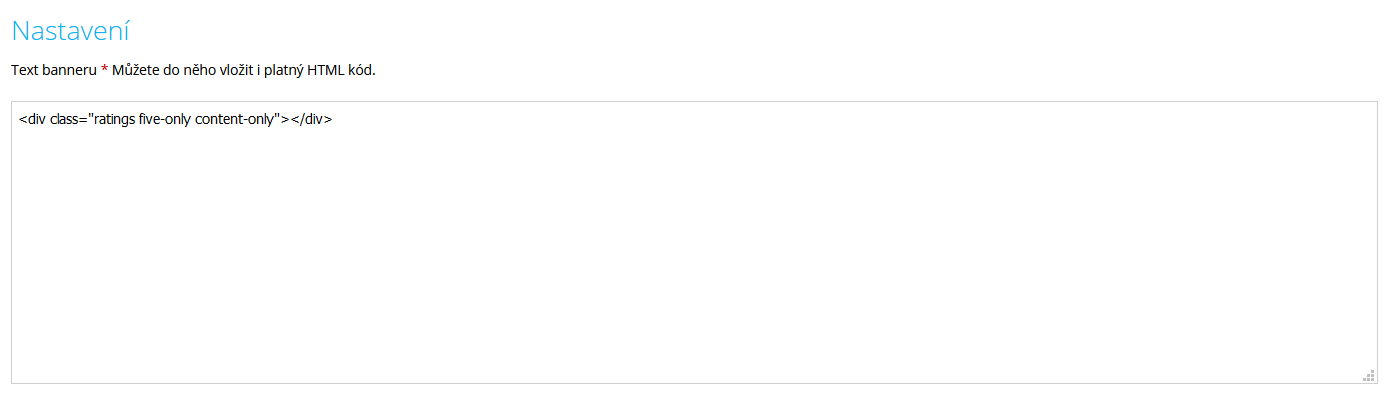Click the opening <div tag text
The height and width of the screenshot is (401, 1391).
click(x=32, y=119)
